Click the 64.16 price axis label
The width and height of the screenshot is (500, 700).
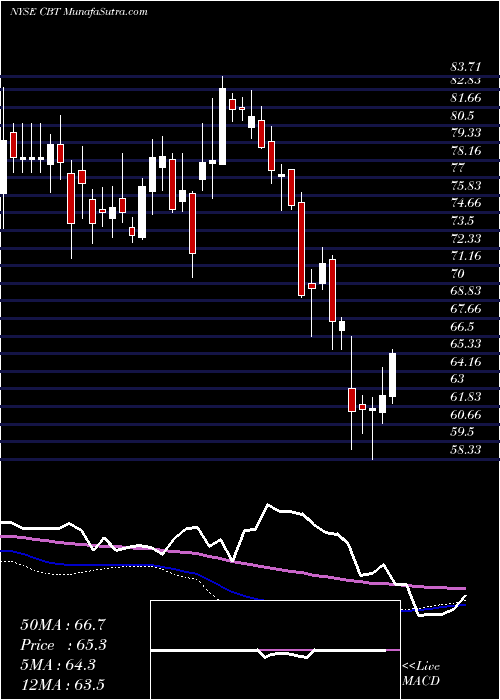tap(466, 361)
